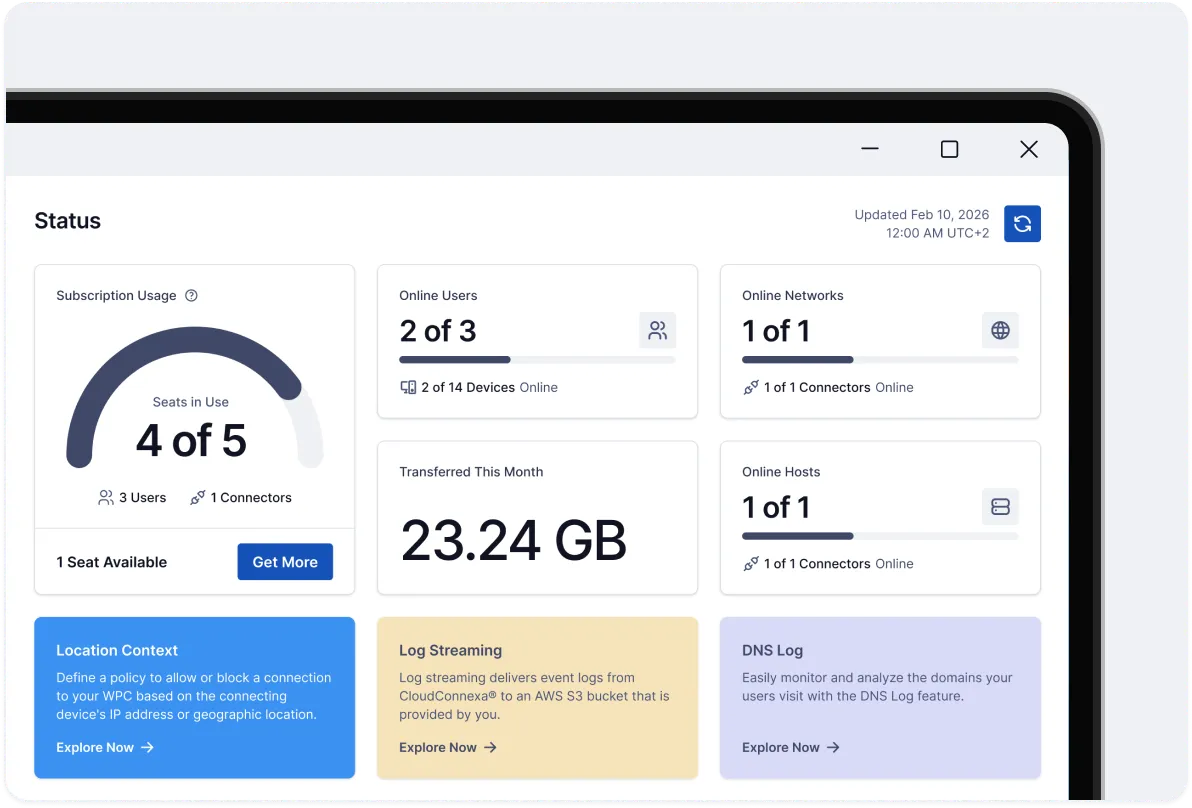This screenshot has width=1192, height=808.
Task: Click the connector icon beside '1 Connectors'
Action: (x=196, y=497)
